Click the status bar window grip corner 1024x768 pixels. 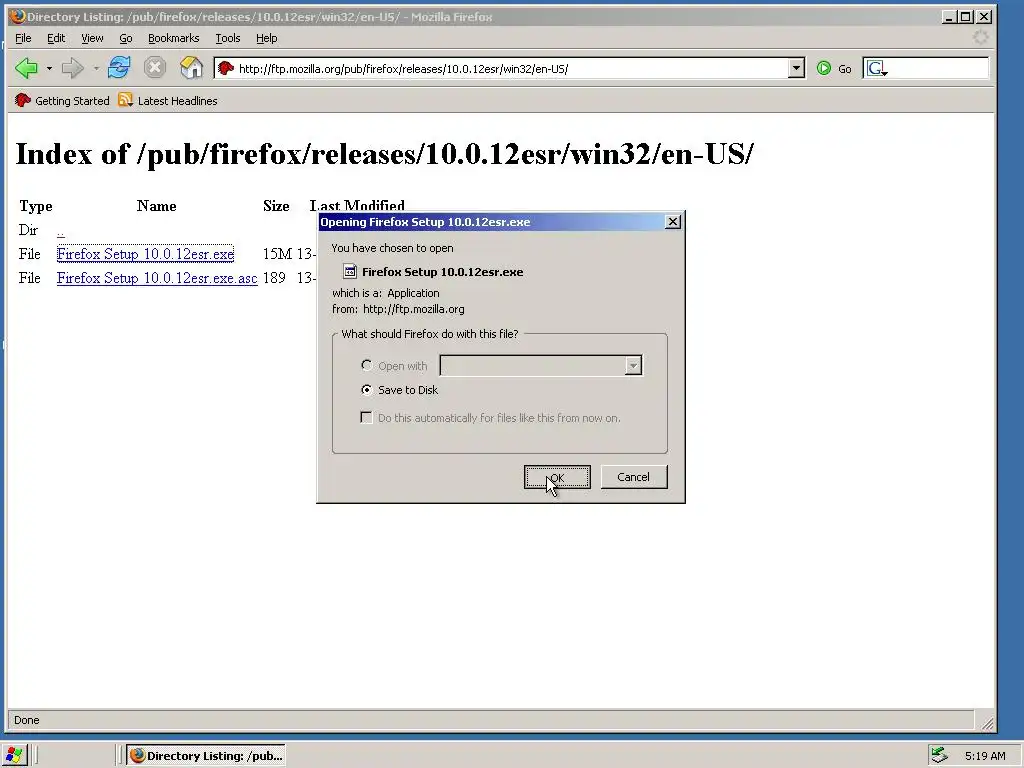pyautogui.click(x=987, y=722)
